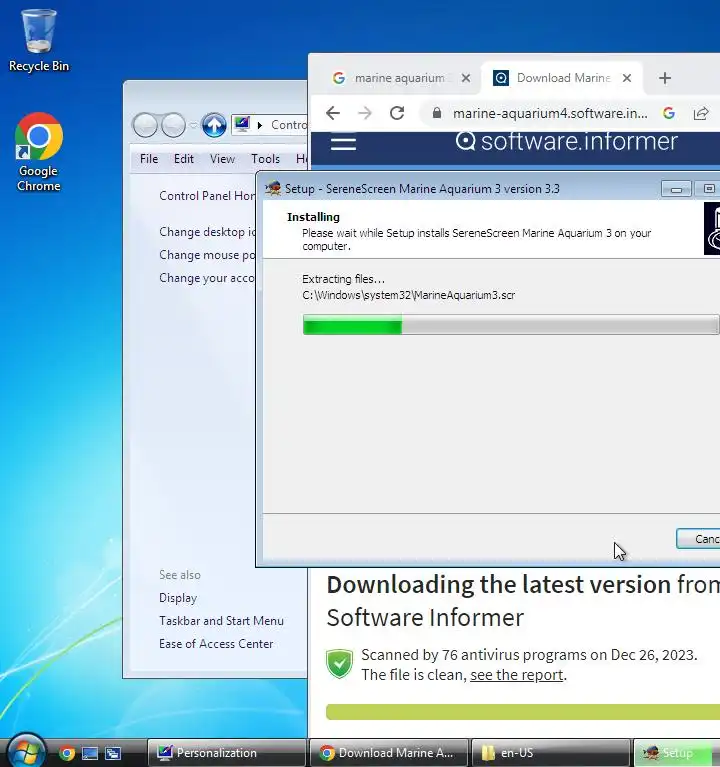
Task: Open Ease of Access Center link
Action: click(216, 644)
